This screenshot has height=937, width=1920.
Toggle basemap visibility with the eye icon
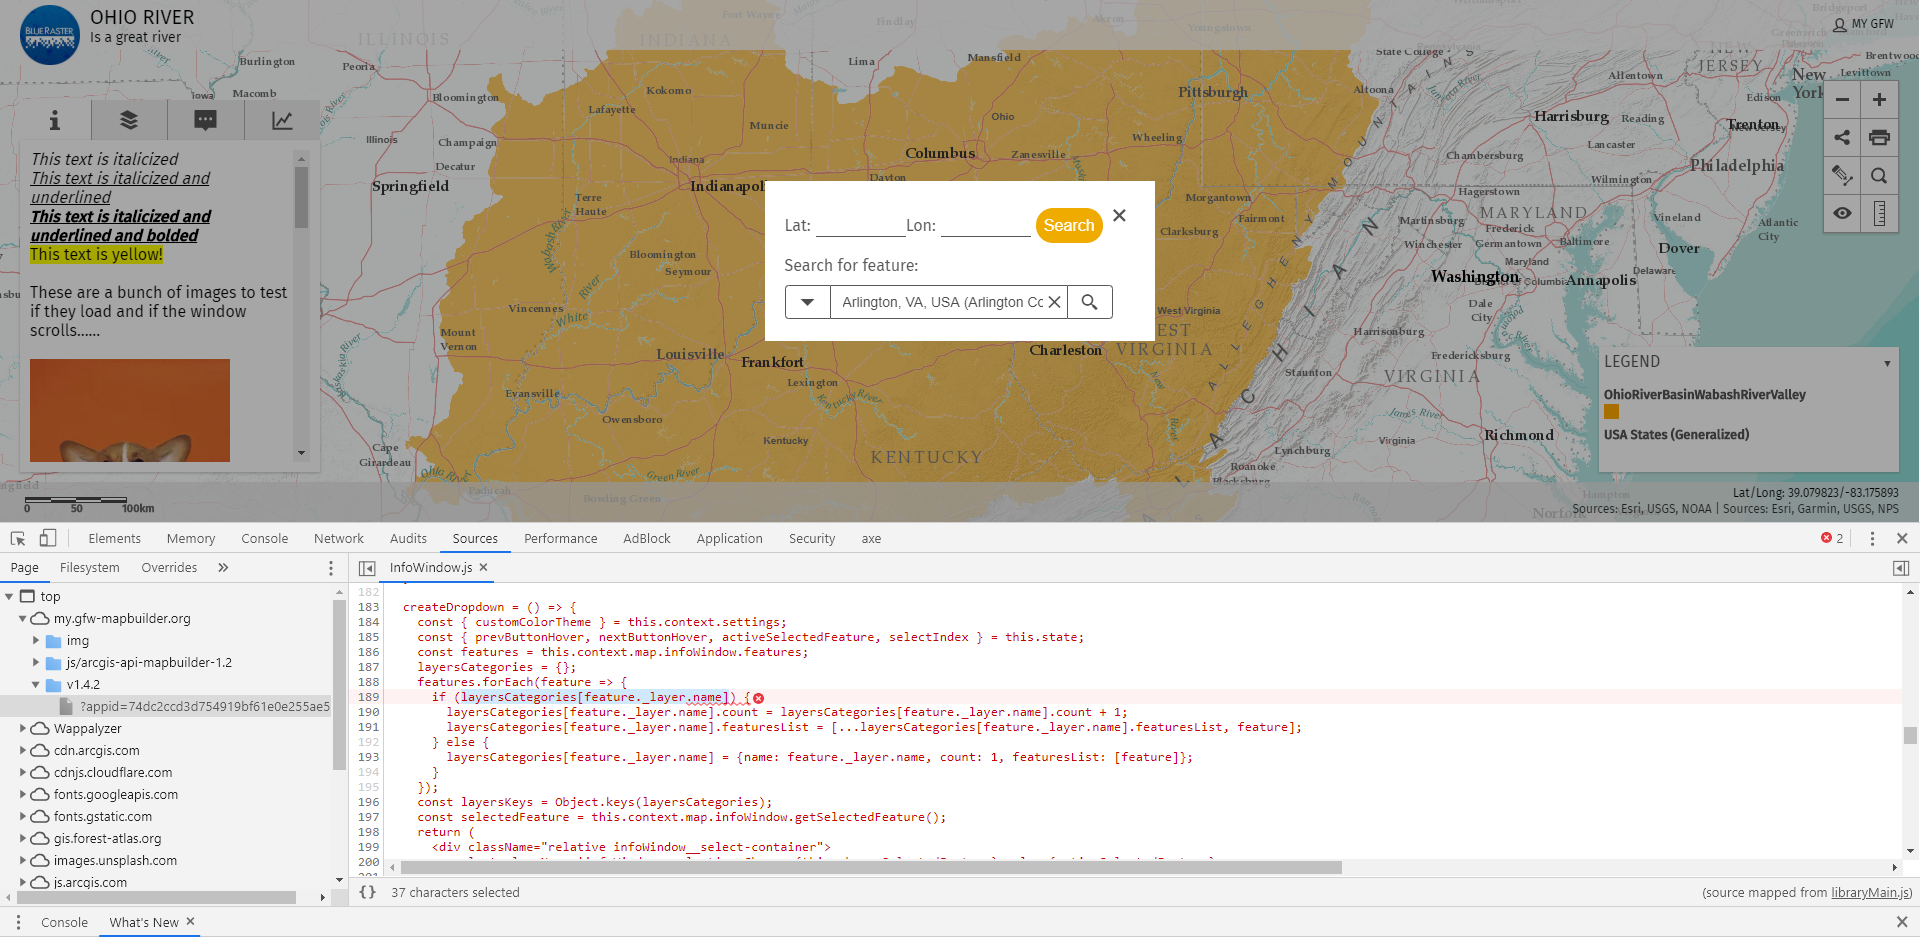[x=1843, y=213]
